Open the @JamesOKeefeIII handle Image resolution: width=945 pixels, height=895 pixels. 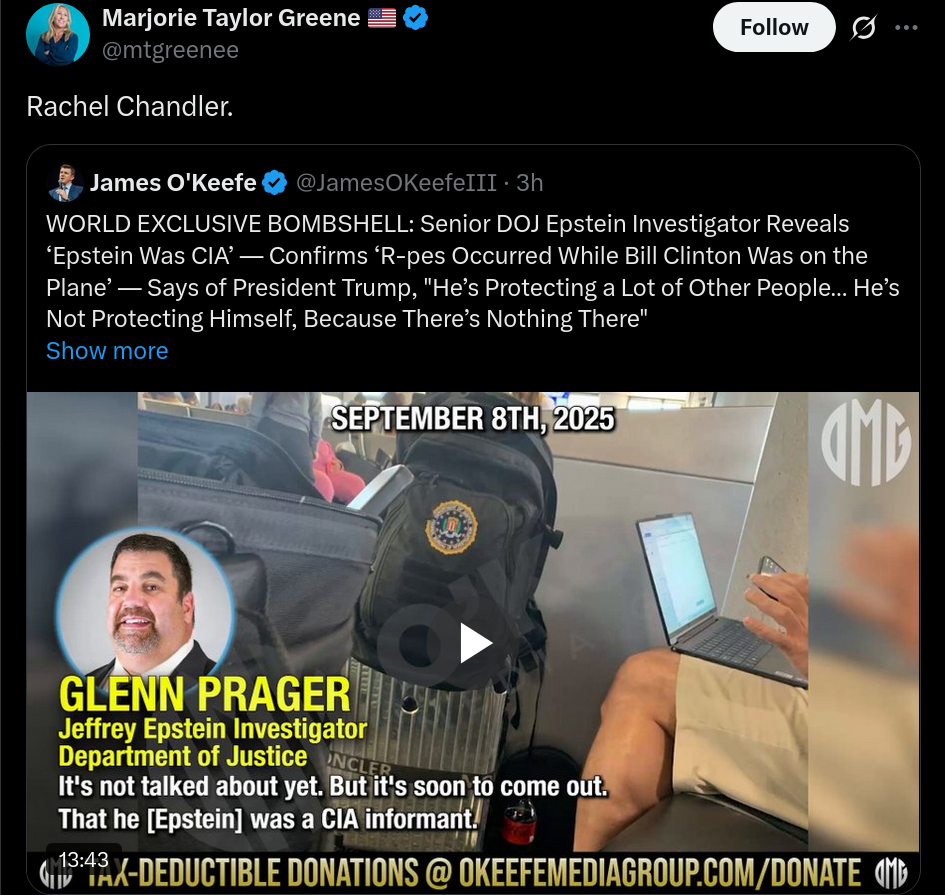[397, 183]
